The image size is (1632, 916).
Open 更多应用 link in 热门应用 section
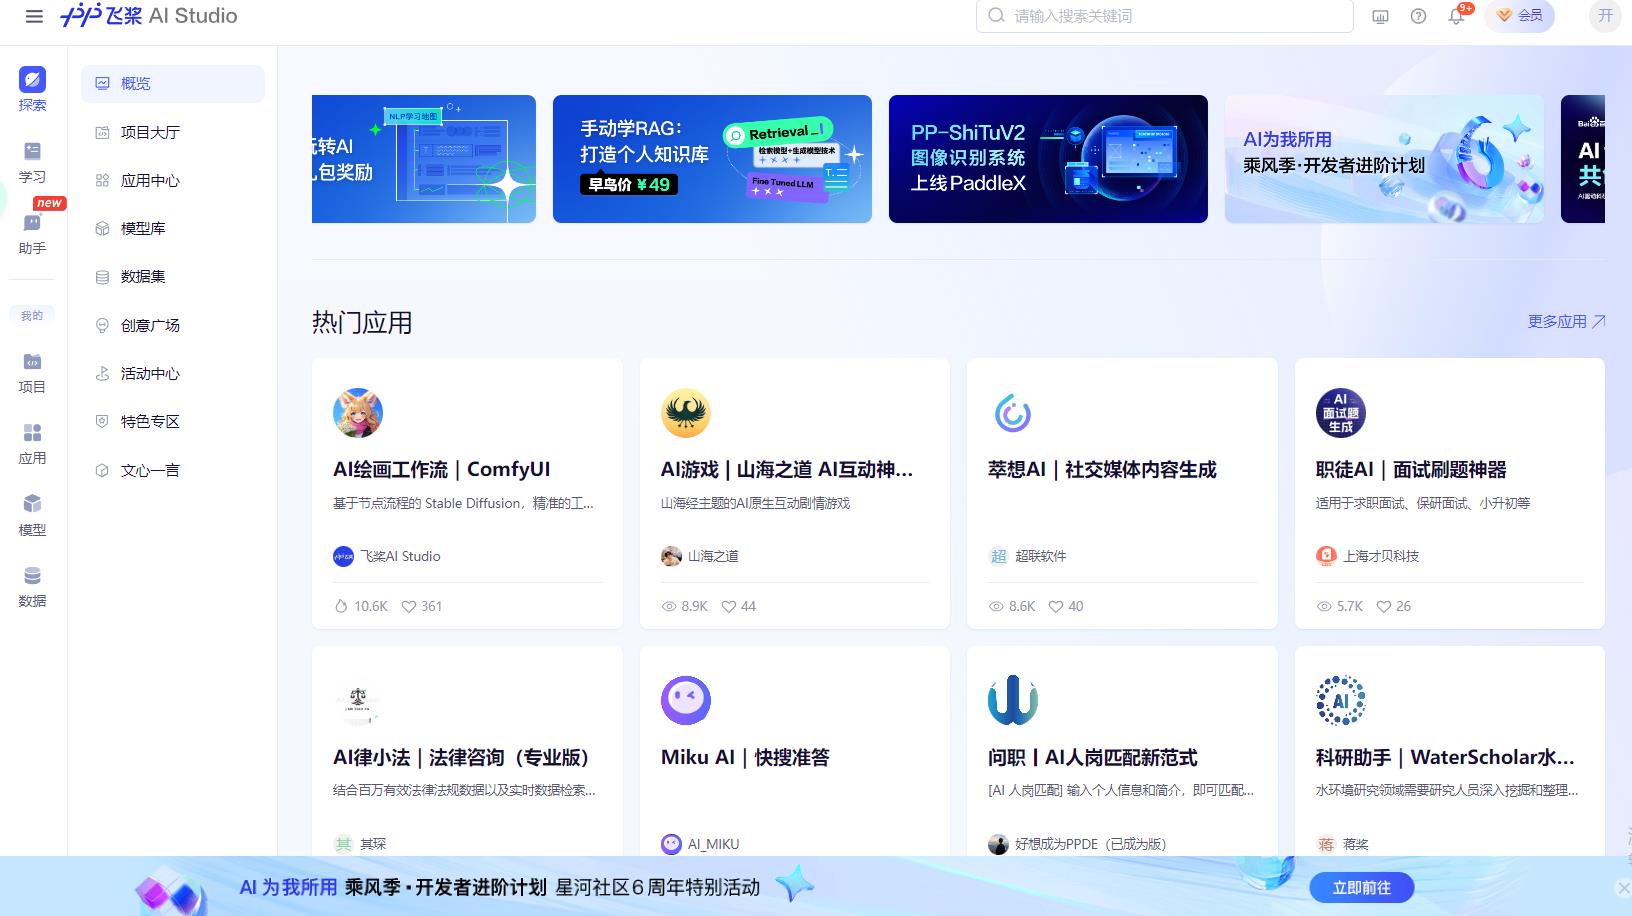tap(1566, 321)
